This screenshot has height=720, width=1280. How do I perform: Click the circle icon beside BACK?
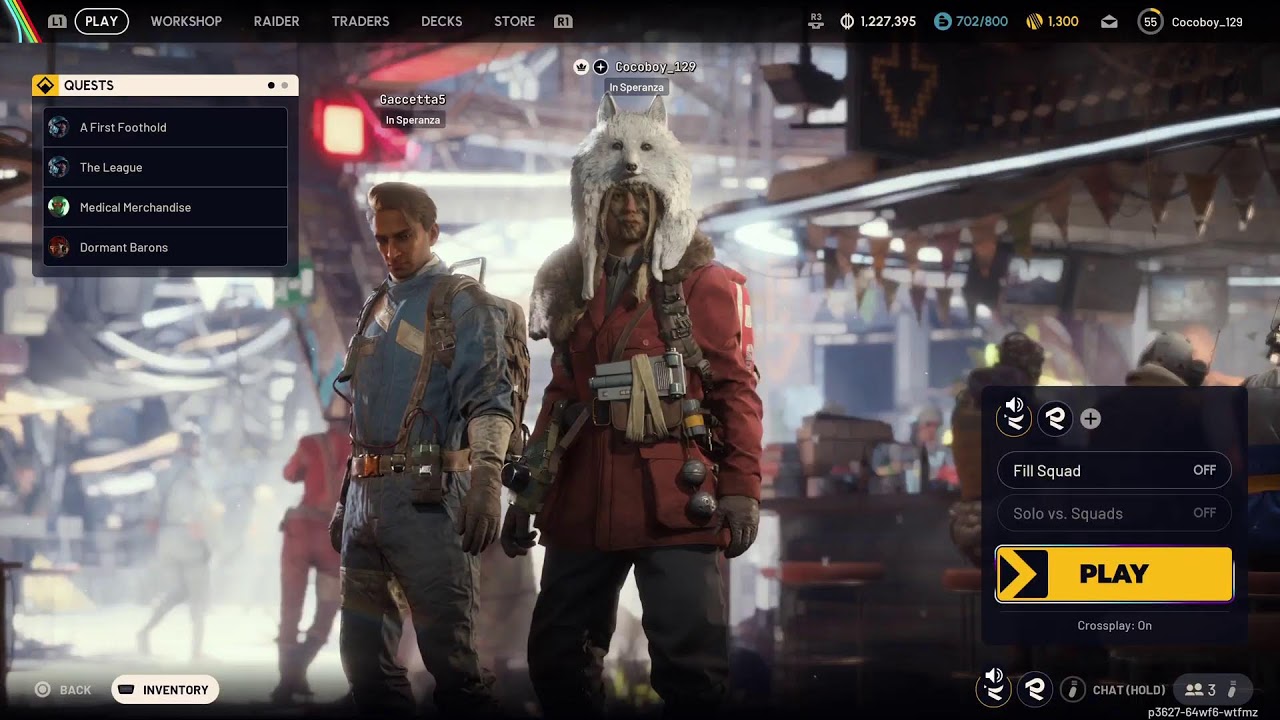(42, 689)
